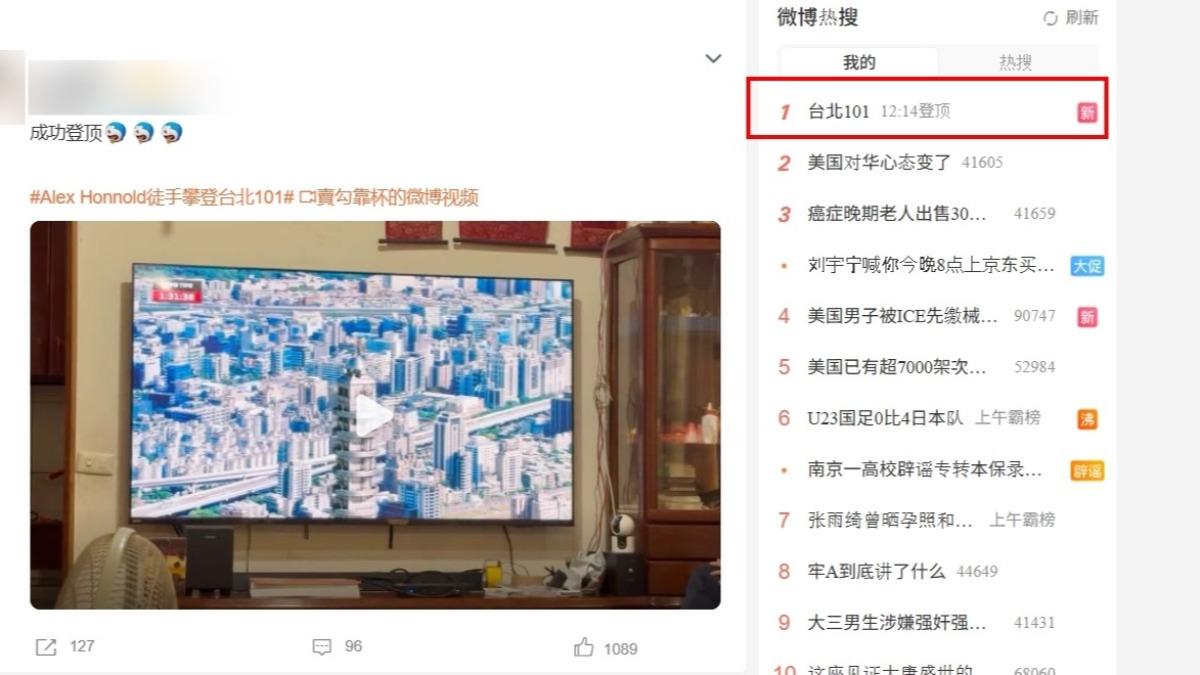
Task: Click the 新 badge beside 美国男子被ICE entry
Action: tap(1087, 317)
